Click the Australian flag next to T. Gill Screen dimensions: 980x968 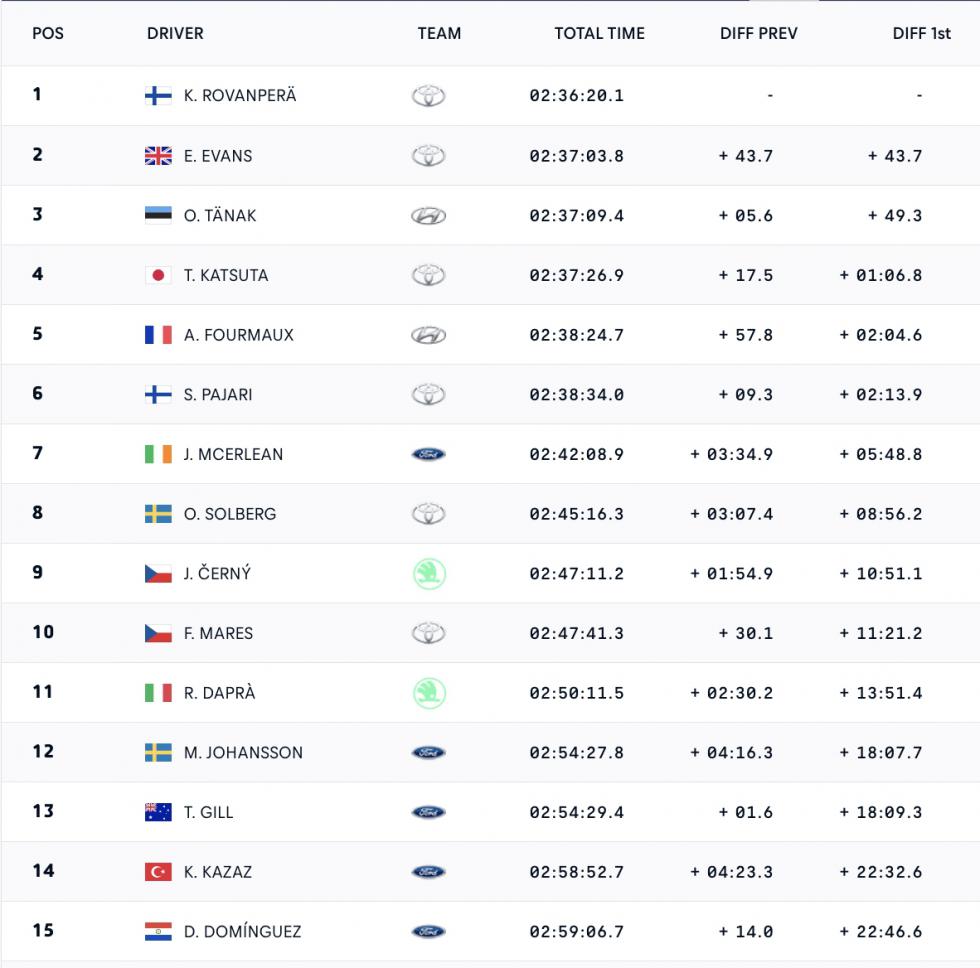point(158,812)
